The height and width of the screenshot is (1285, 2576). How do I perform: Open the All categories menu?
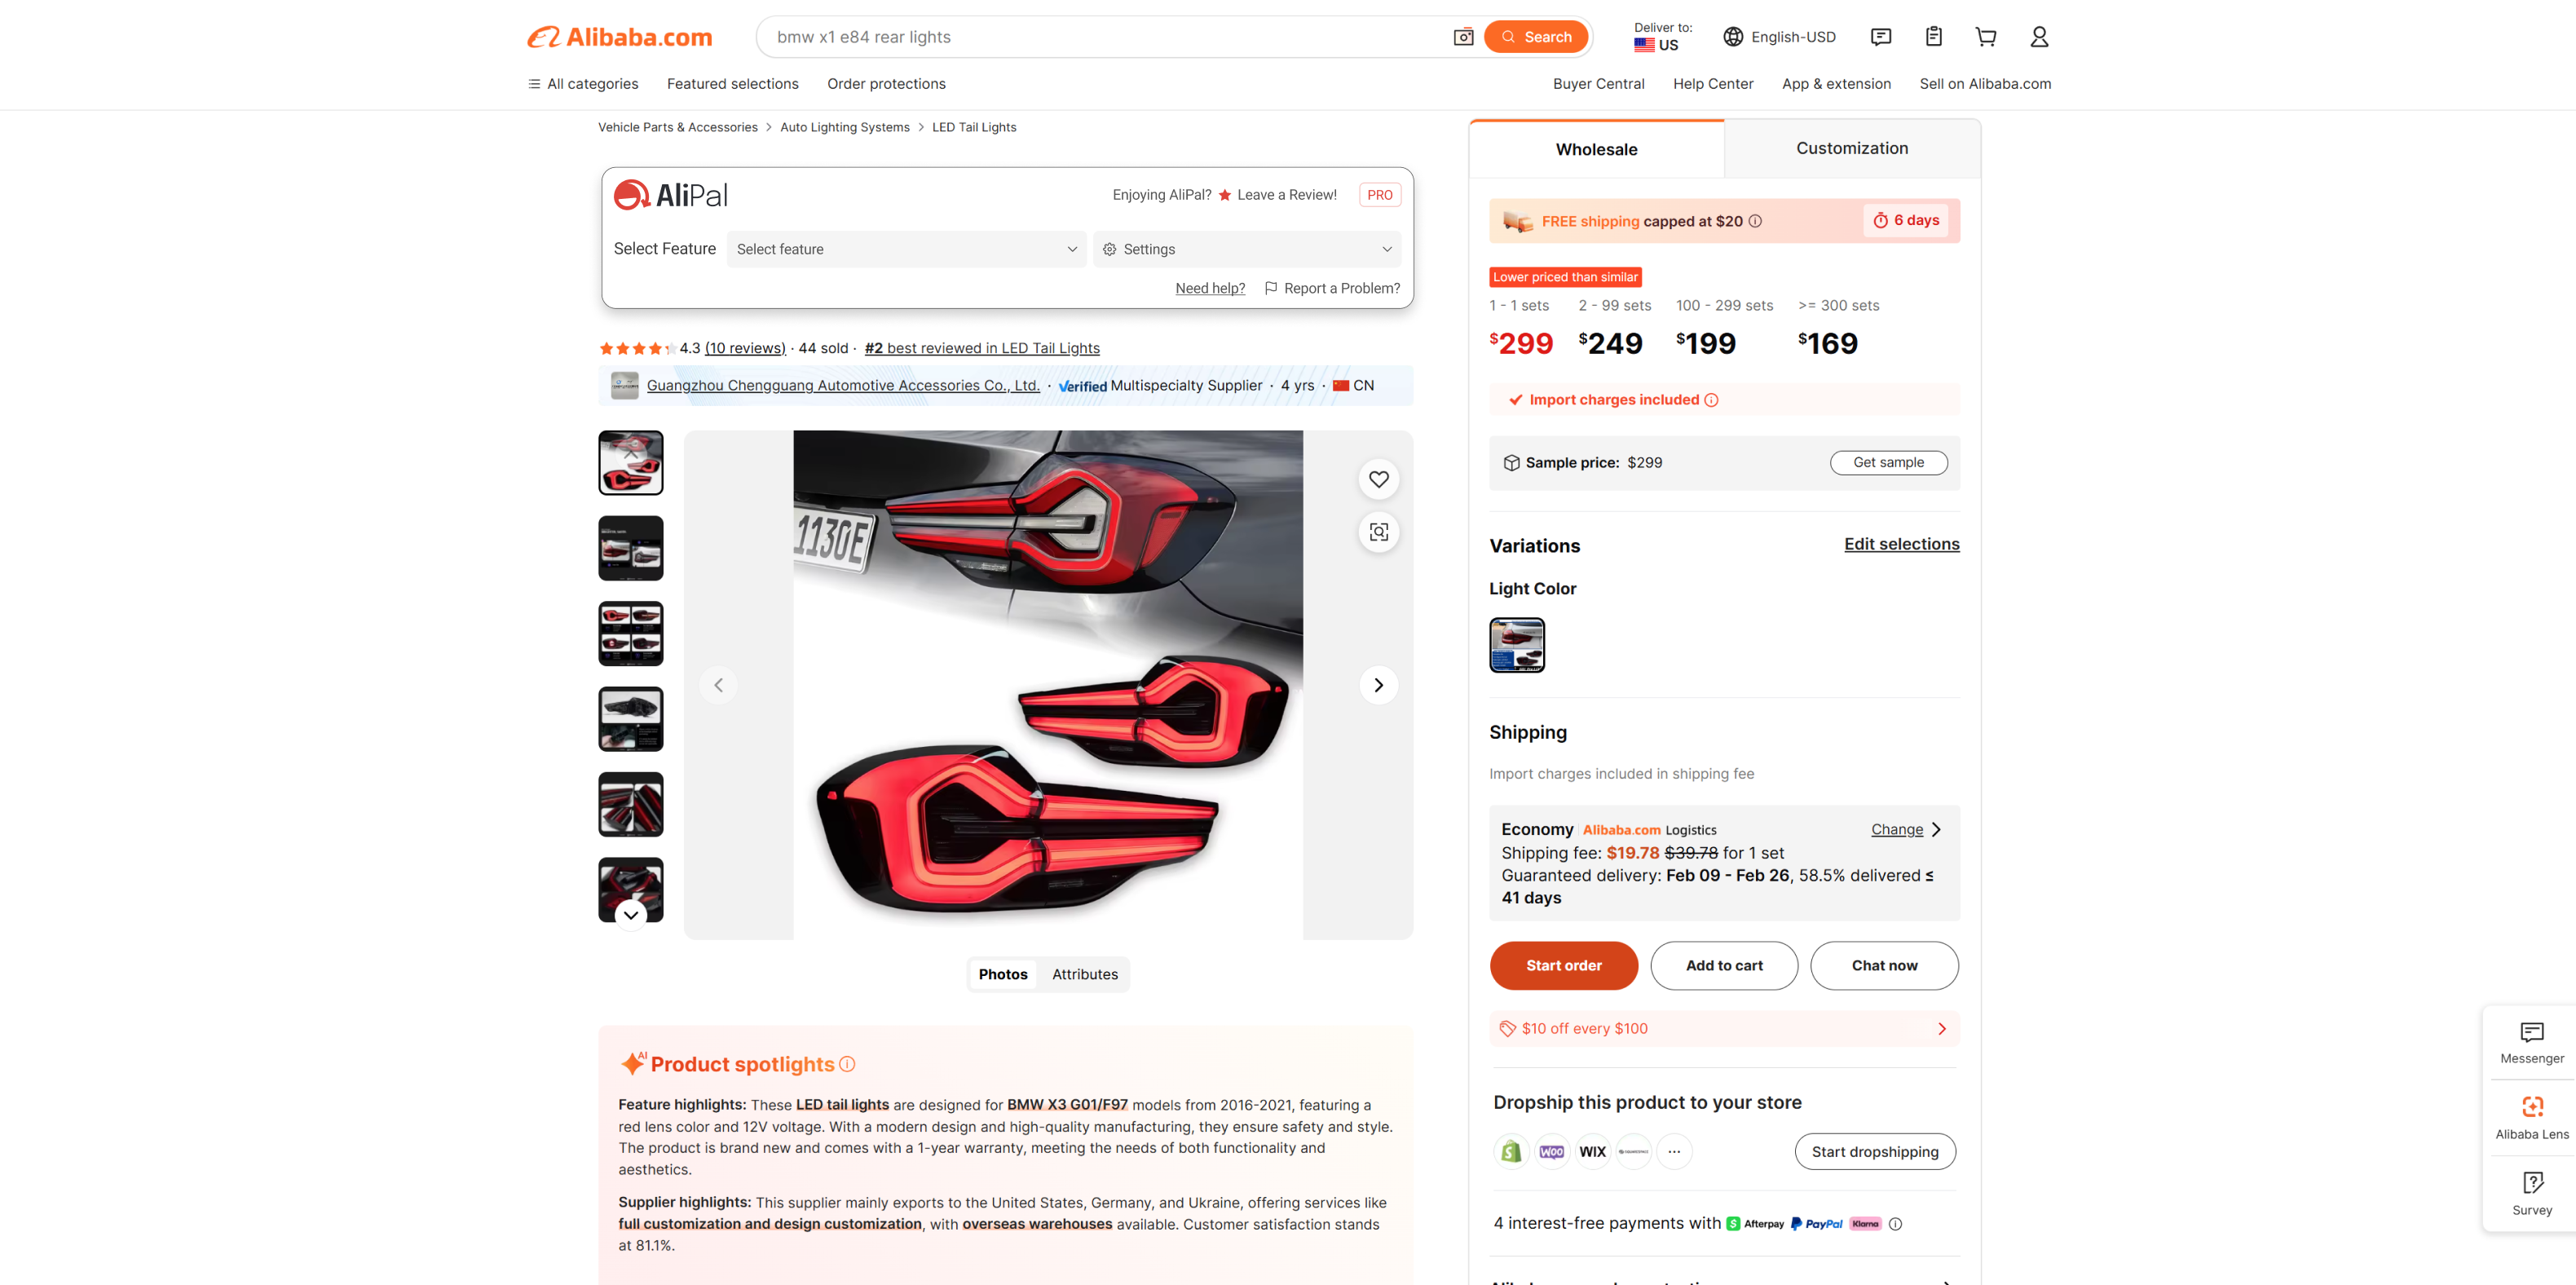click(x=583, y=84)
